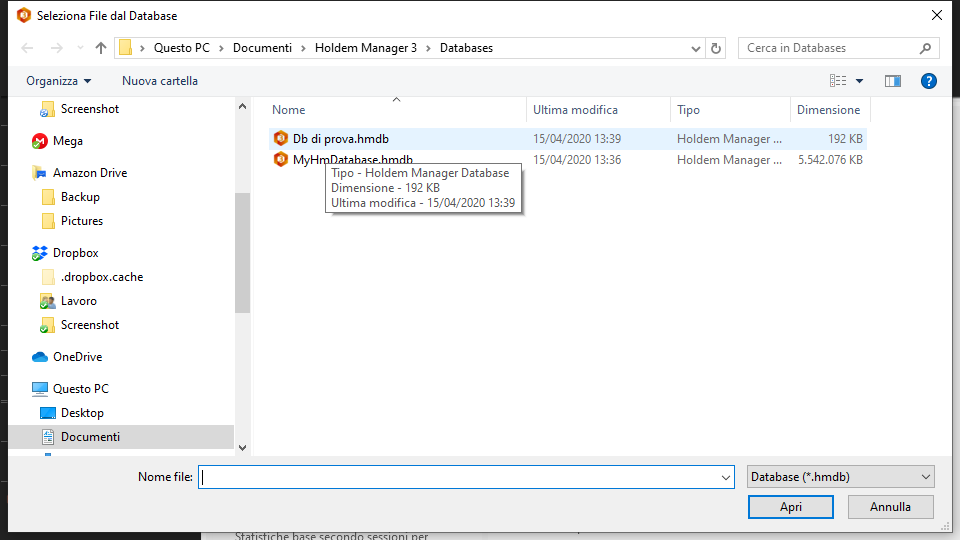This screenshot has height=540, width=960.
Task: Select Questo PC in breadcrumb path
Action: point(181,48)
